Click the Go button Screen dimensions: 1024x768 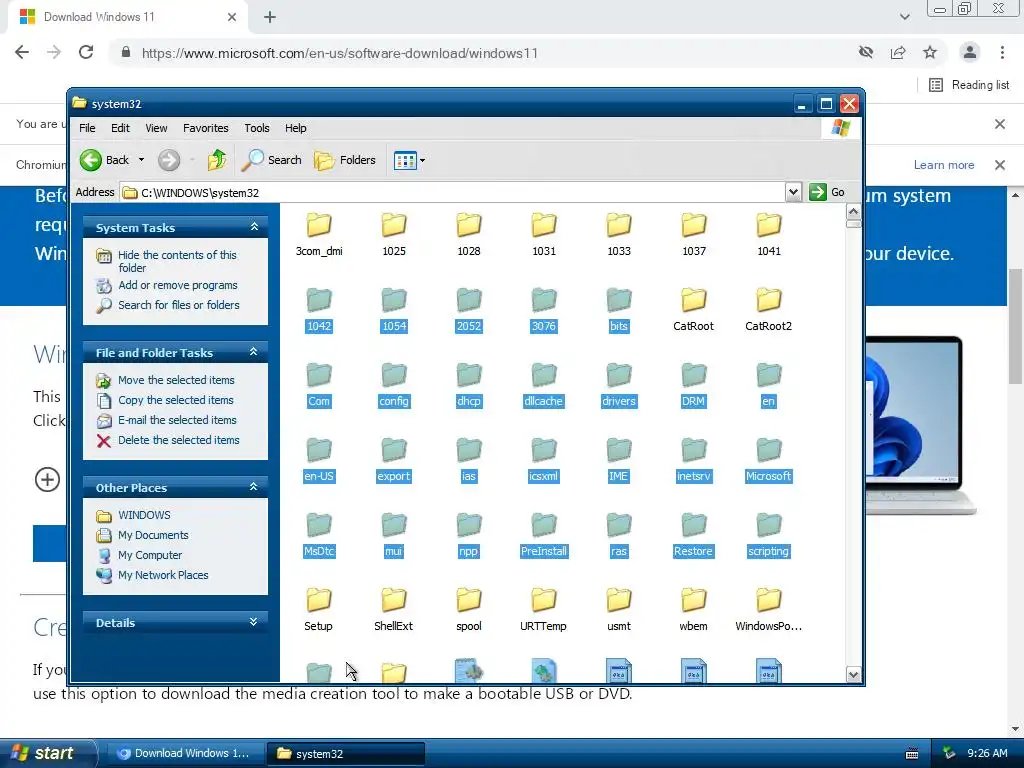click(x=827, y=192)
